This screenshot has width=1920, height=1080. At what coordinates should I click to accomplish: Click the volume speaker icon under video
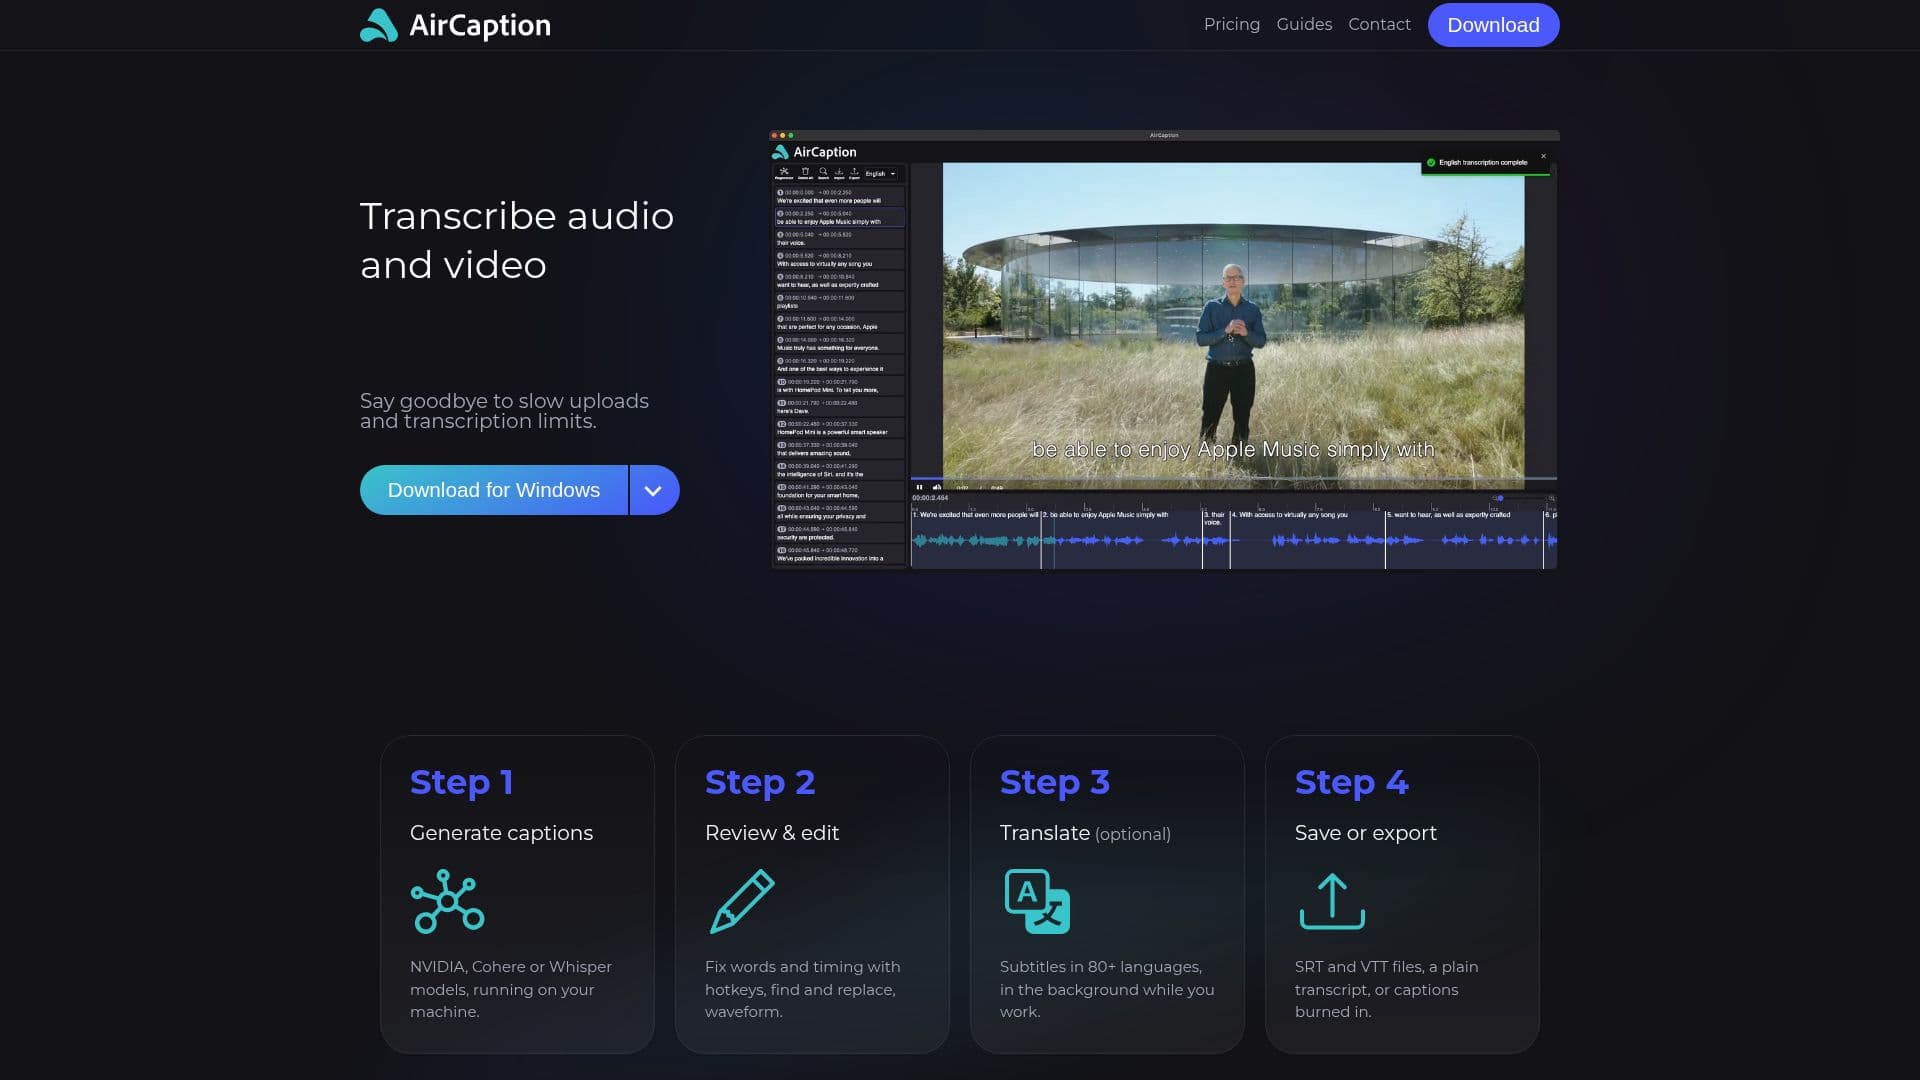(937, 487)
